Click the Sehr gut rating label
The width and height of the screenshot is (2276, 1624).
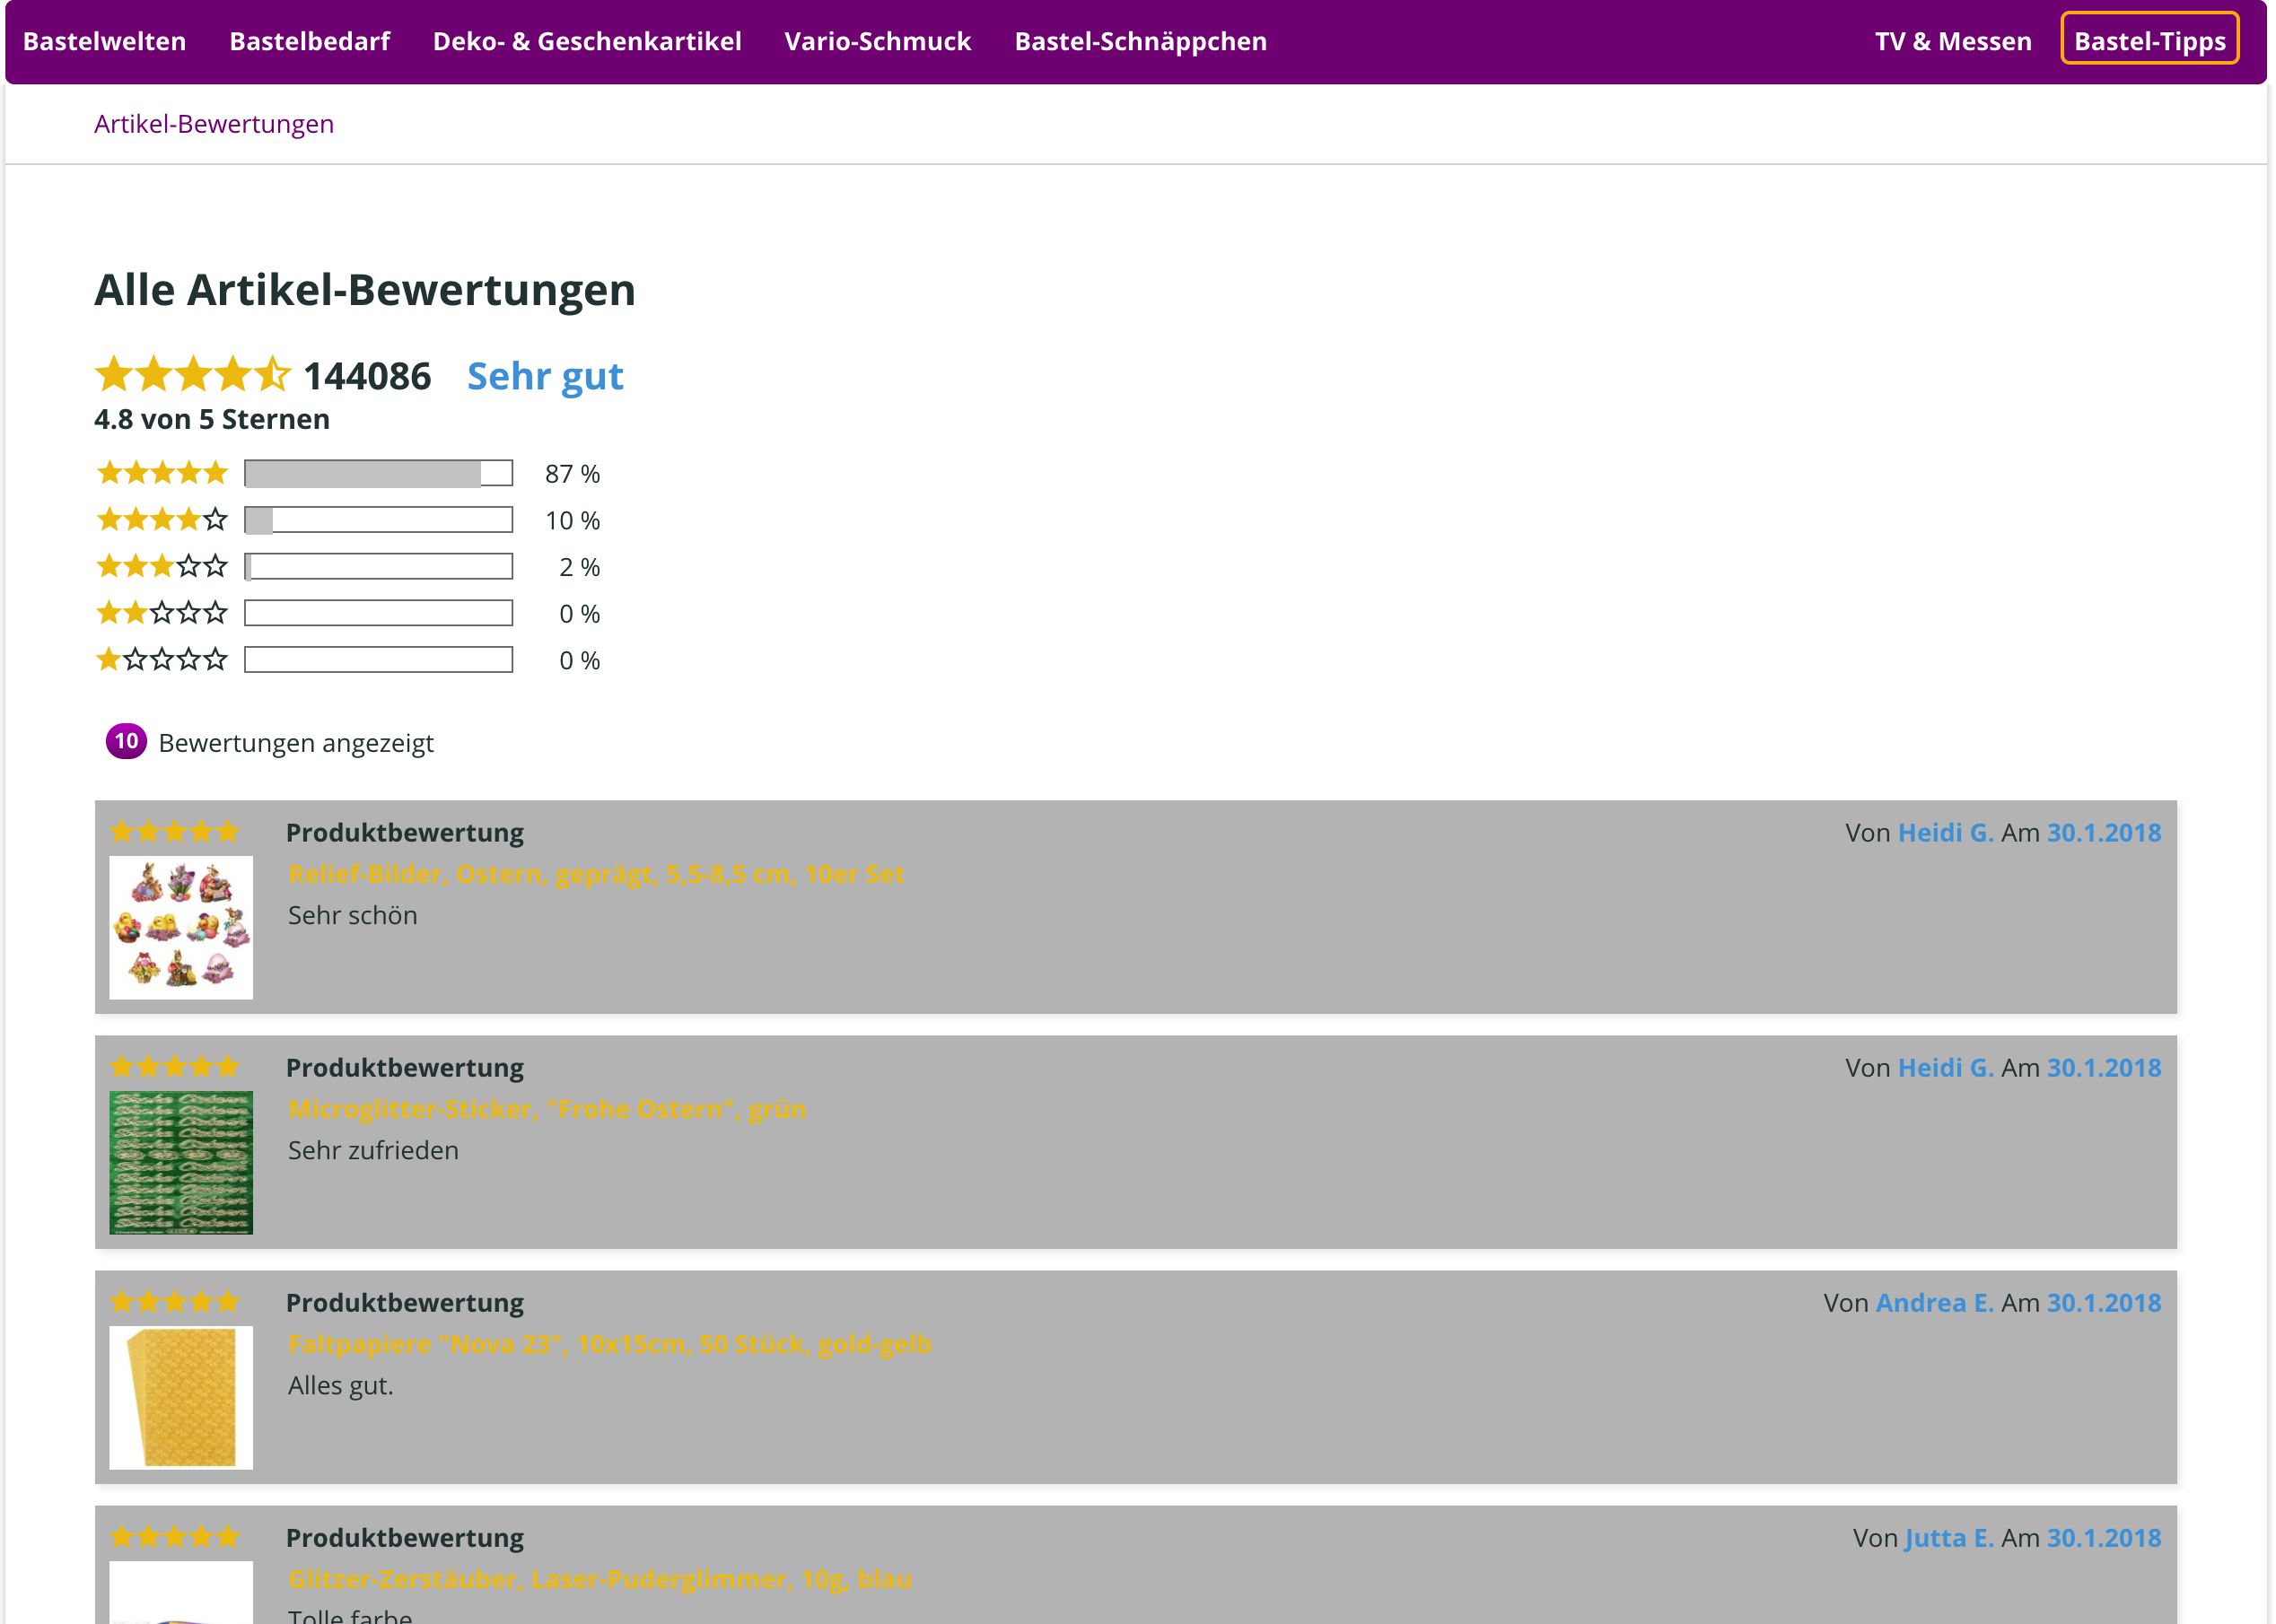tap(545, 376)
